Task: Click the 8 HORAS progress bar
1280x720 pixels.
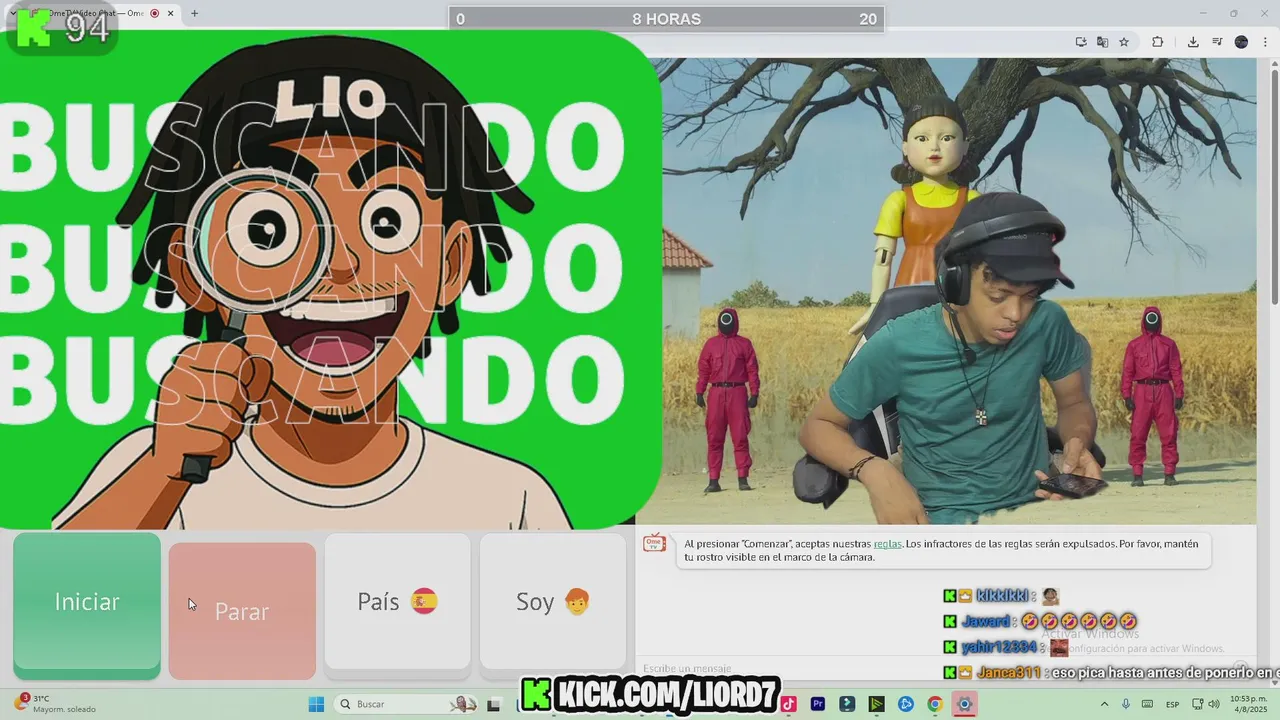Action: pos(666,19)
